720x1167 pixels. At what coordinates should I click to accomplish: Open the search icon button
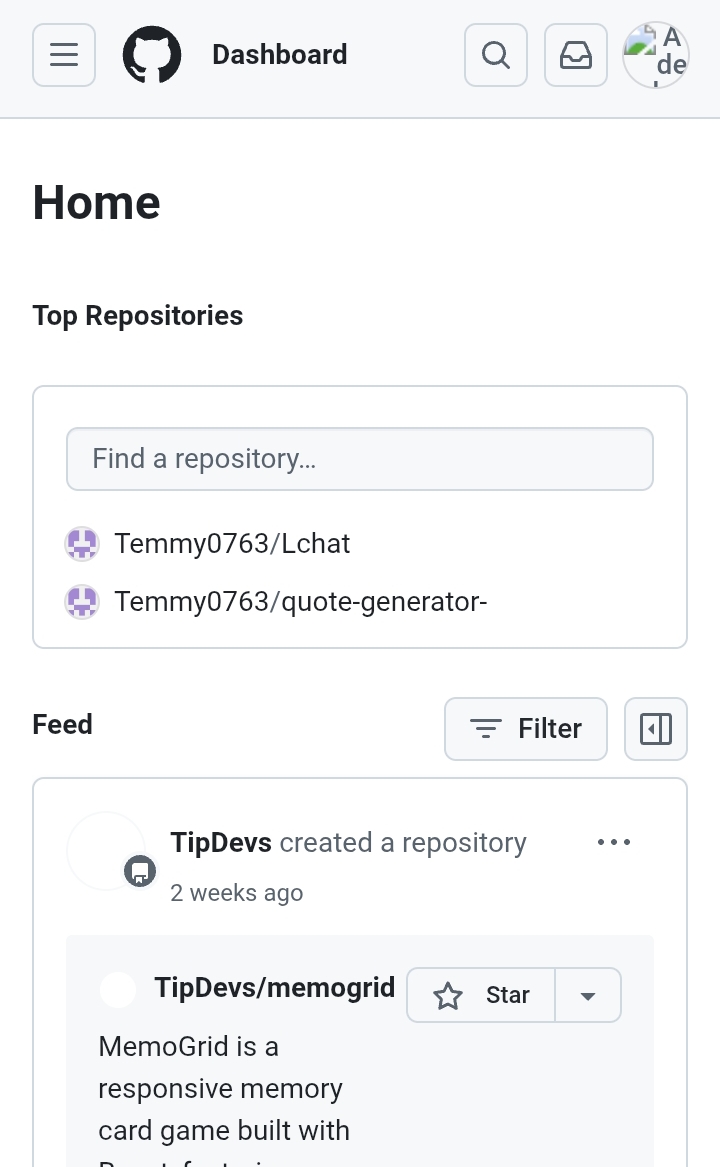coord(496,55)
